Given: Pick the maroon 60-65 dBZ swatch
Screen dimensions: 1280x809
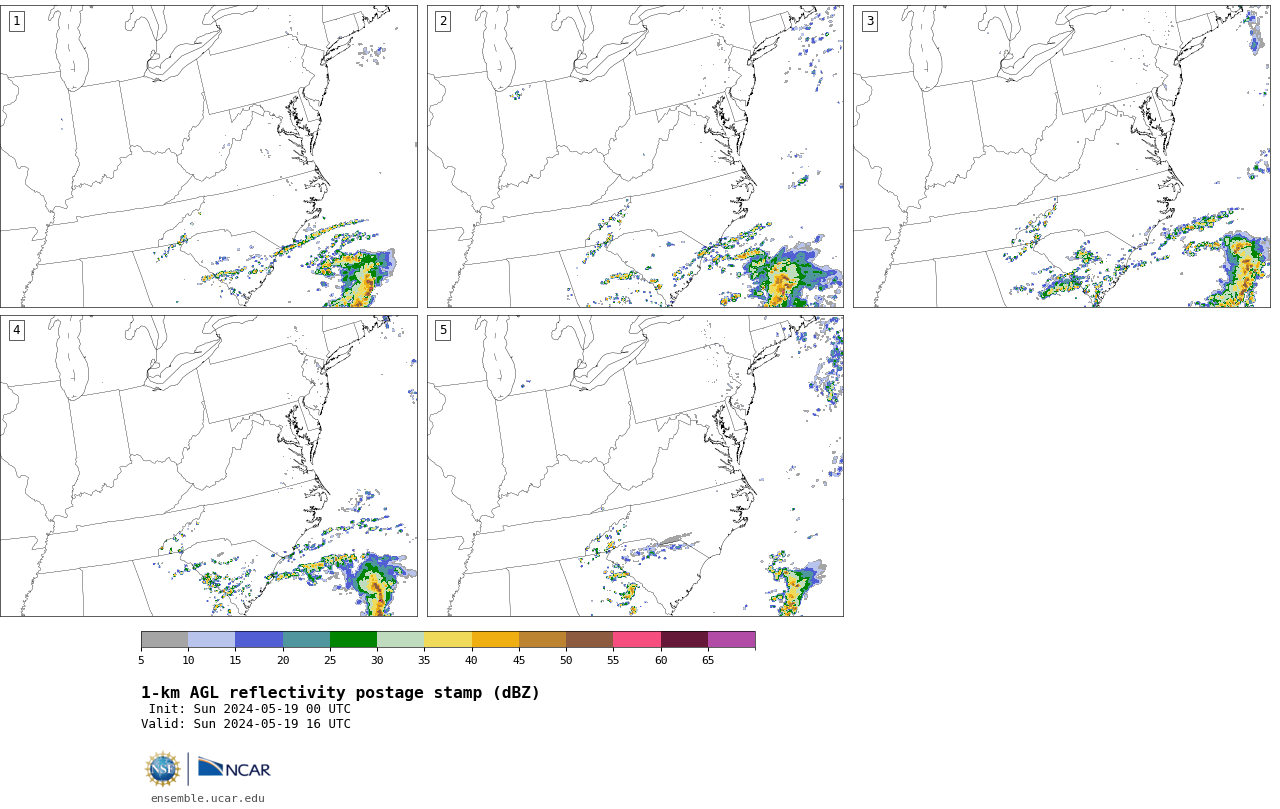Looking at the screenshot, I should click(x=684, y=640).
